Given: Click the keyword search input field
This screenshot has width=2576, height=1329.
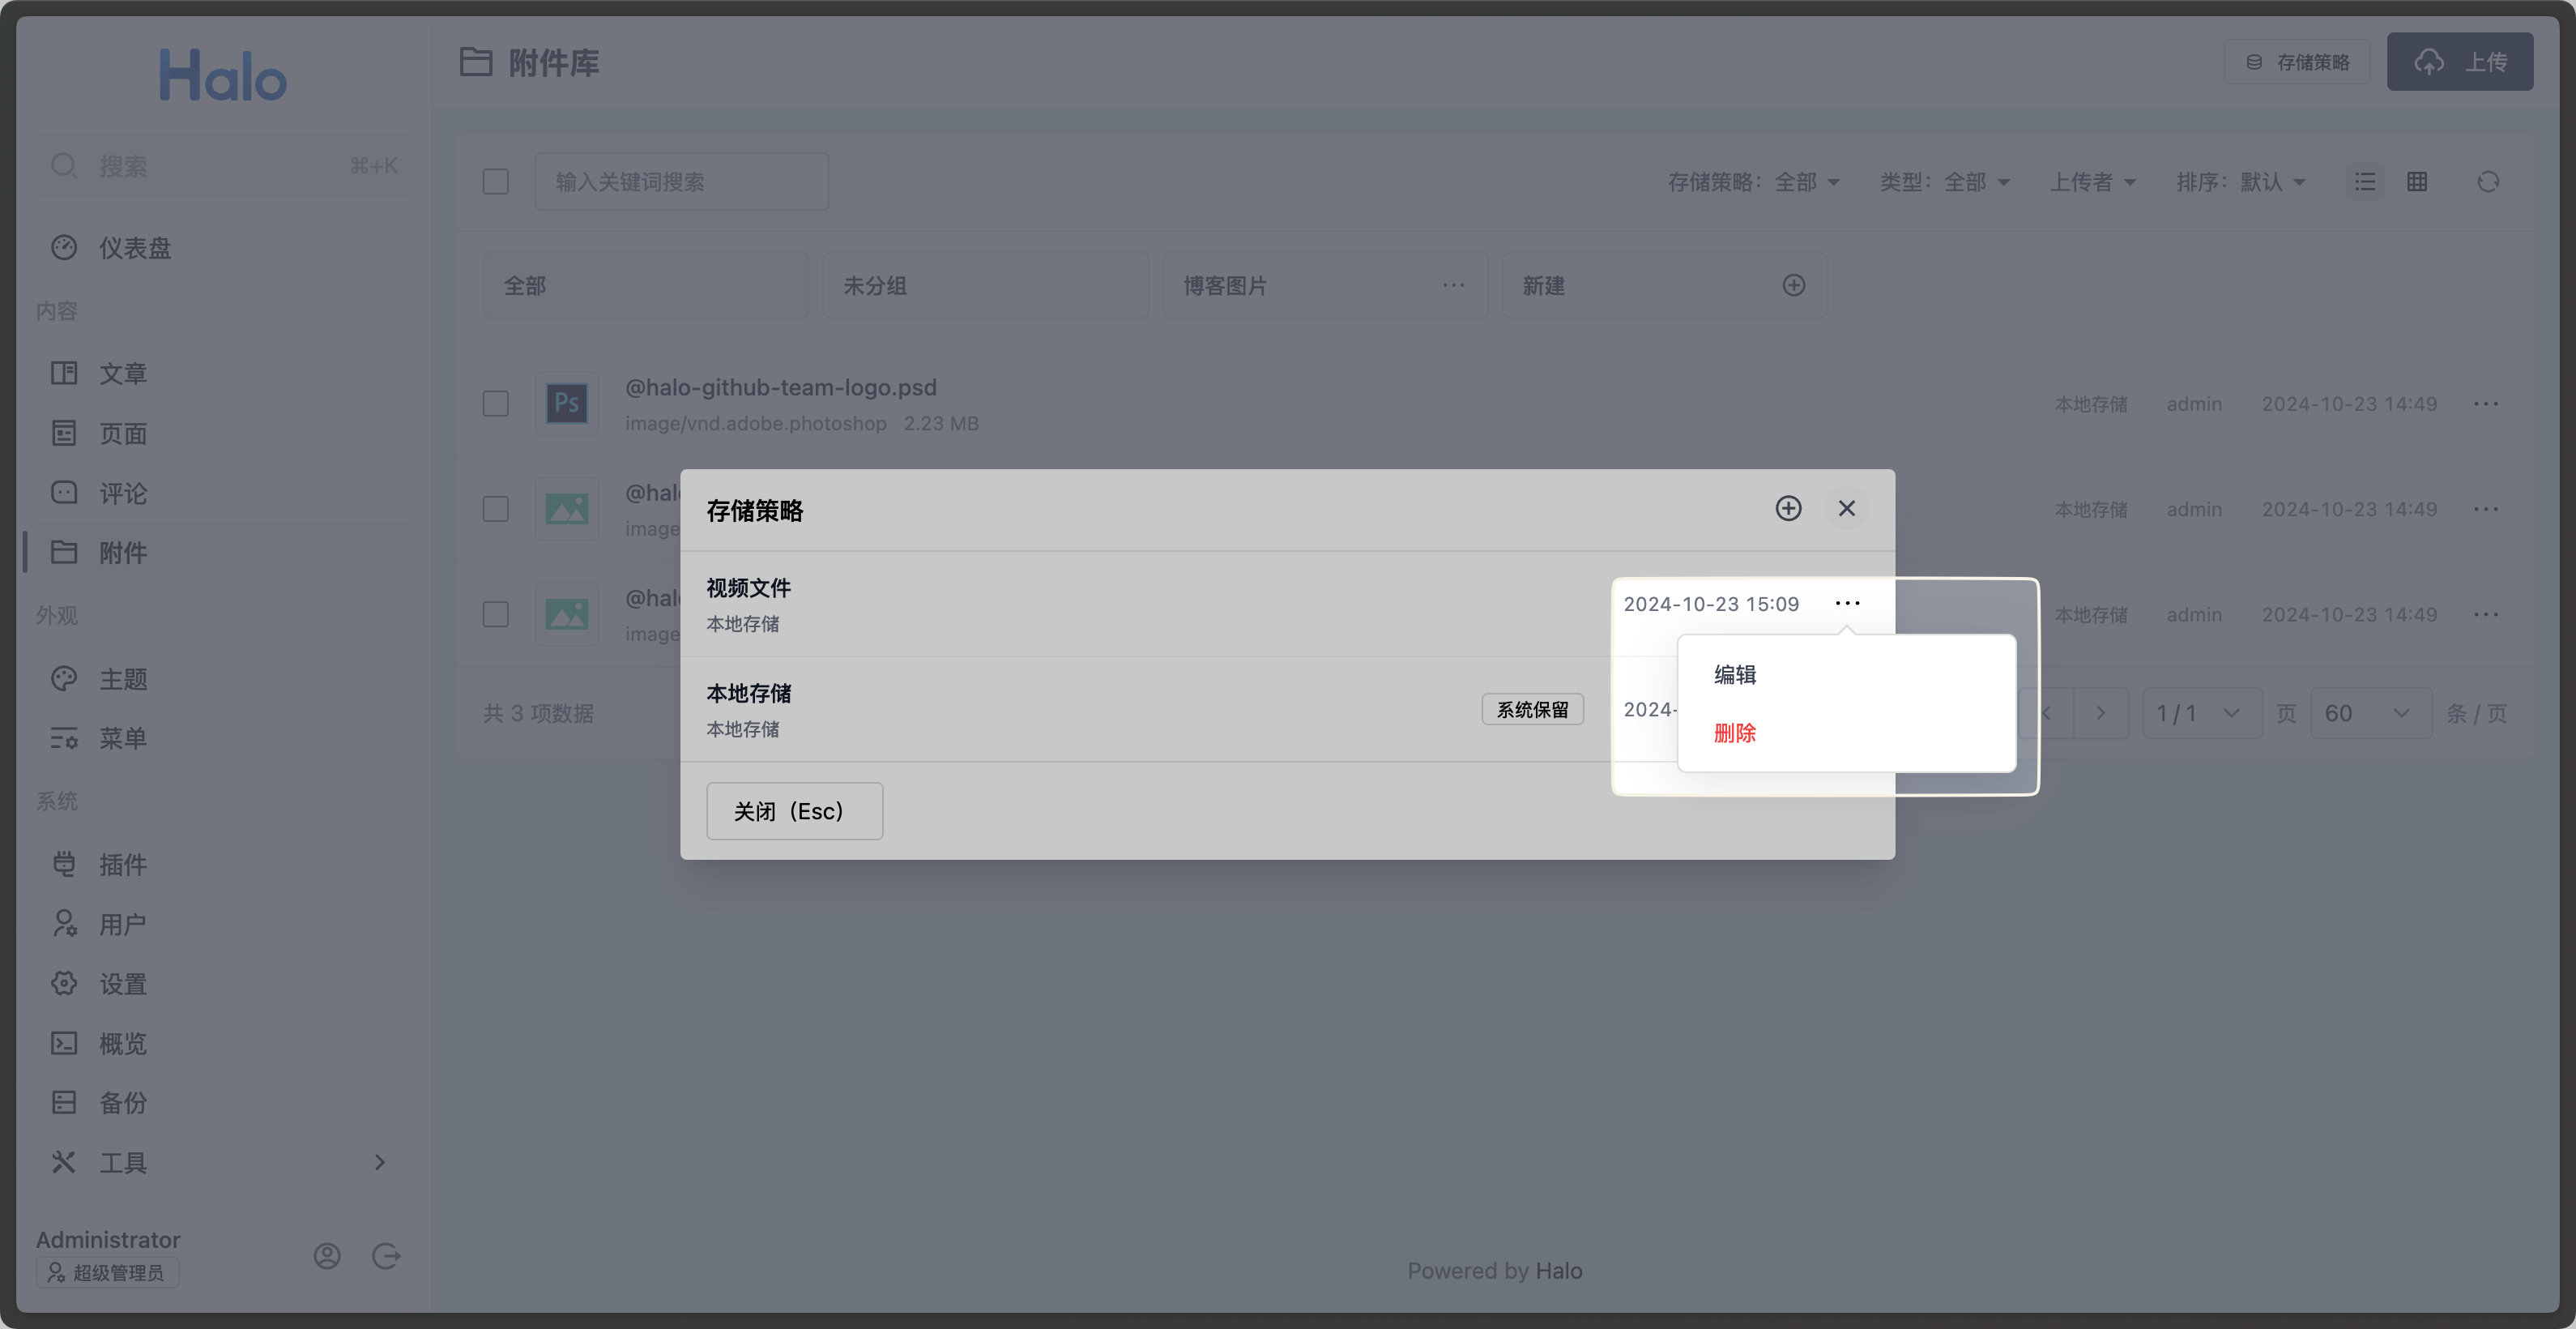Looking at the screenshot, I should click(681, 181).
